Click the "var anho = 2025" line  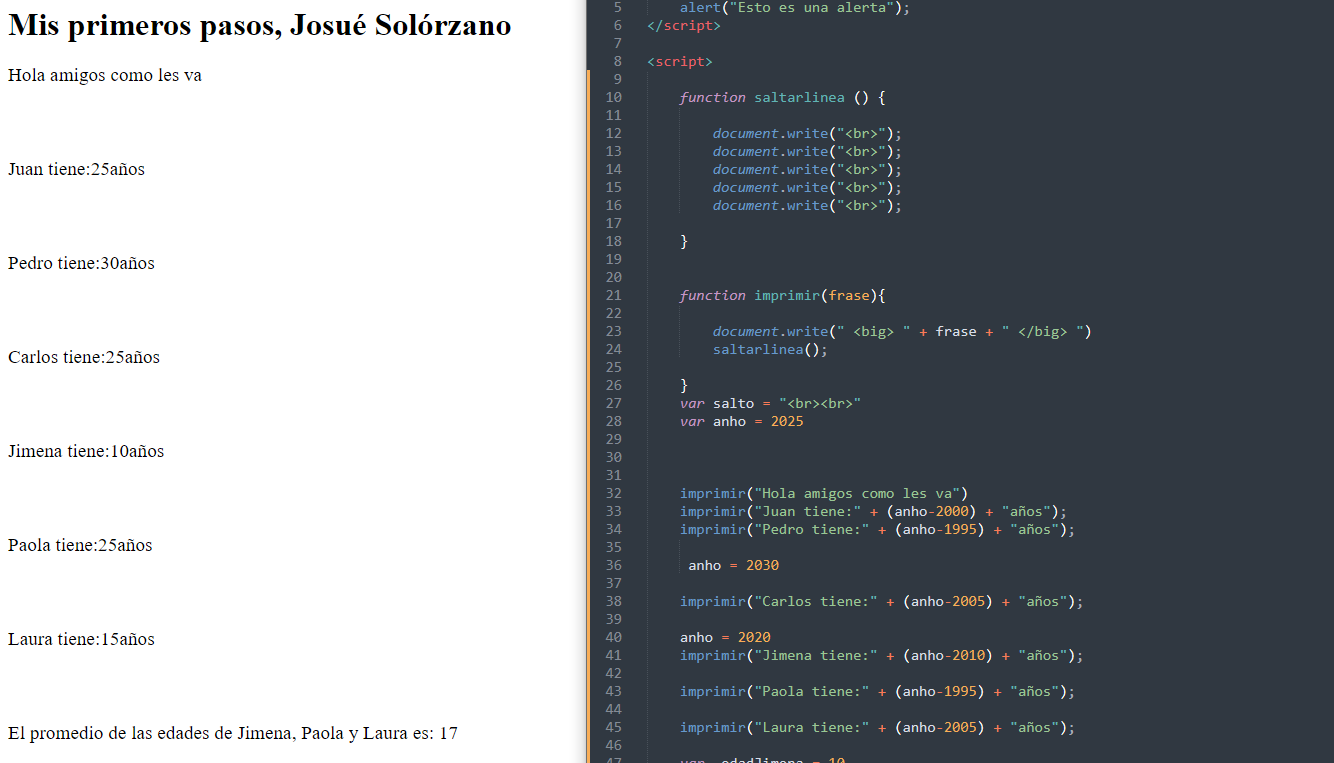[x=742, y=421]
